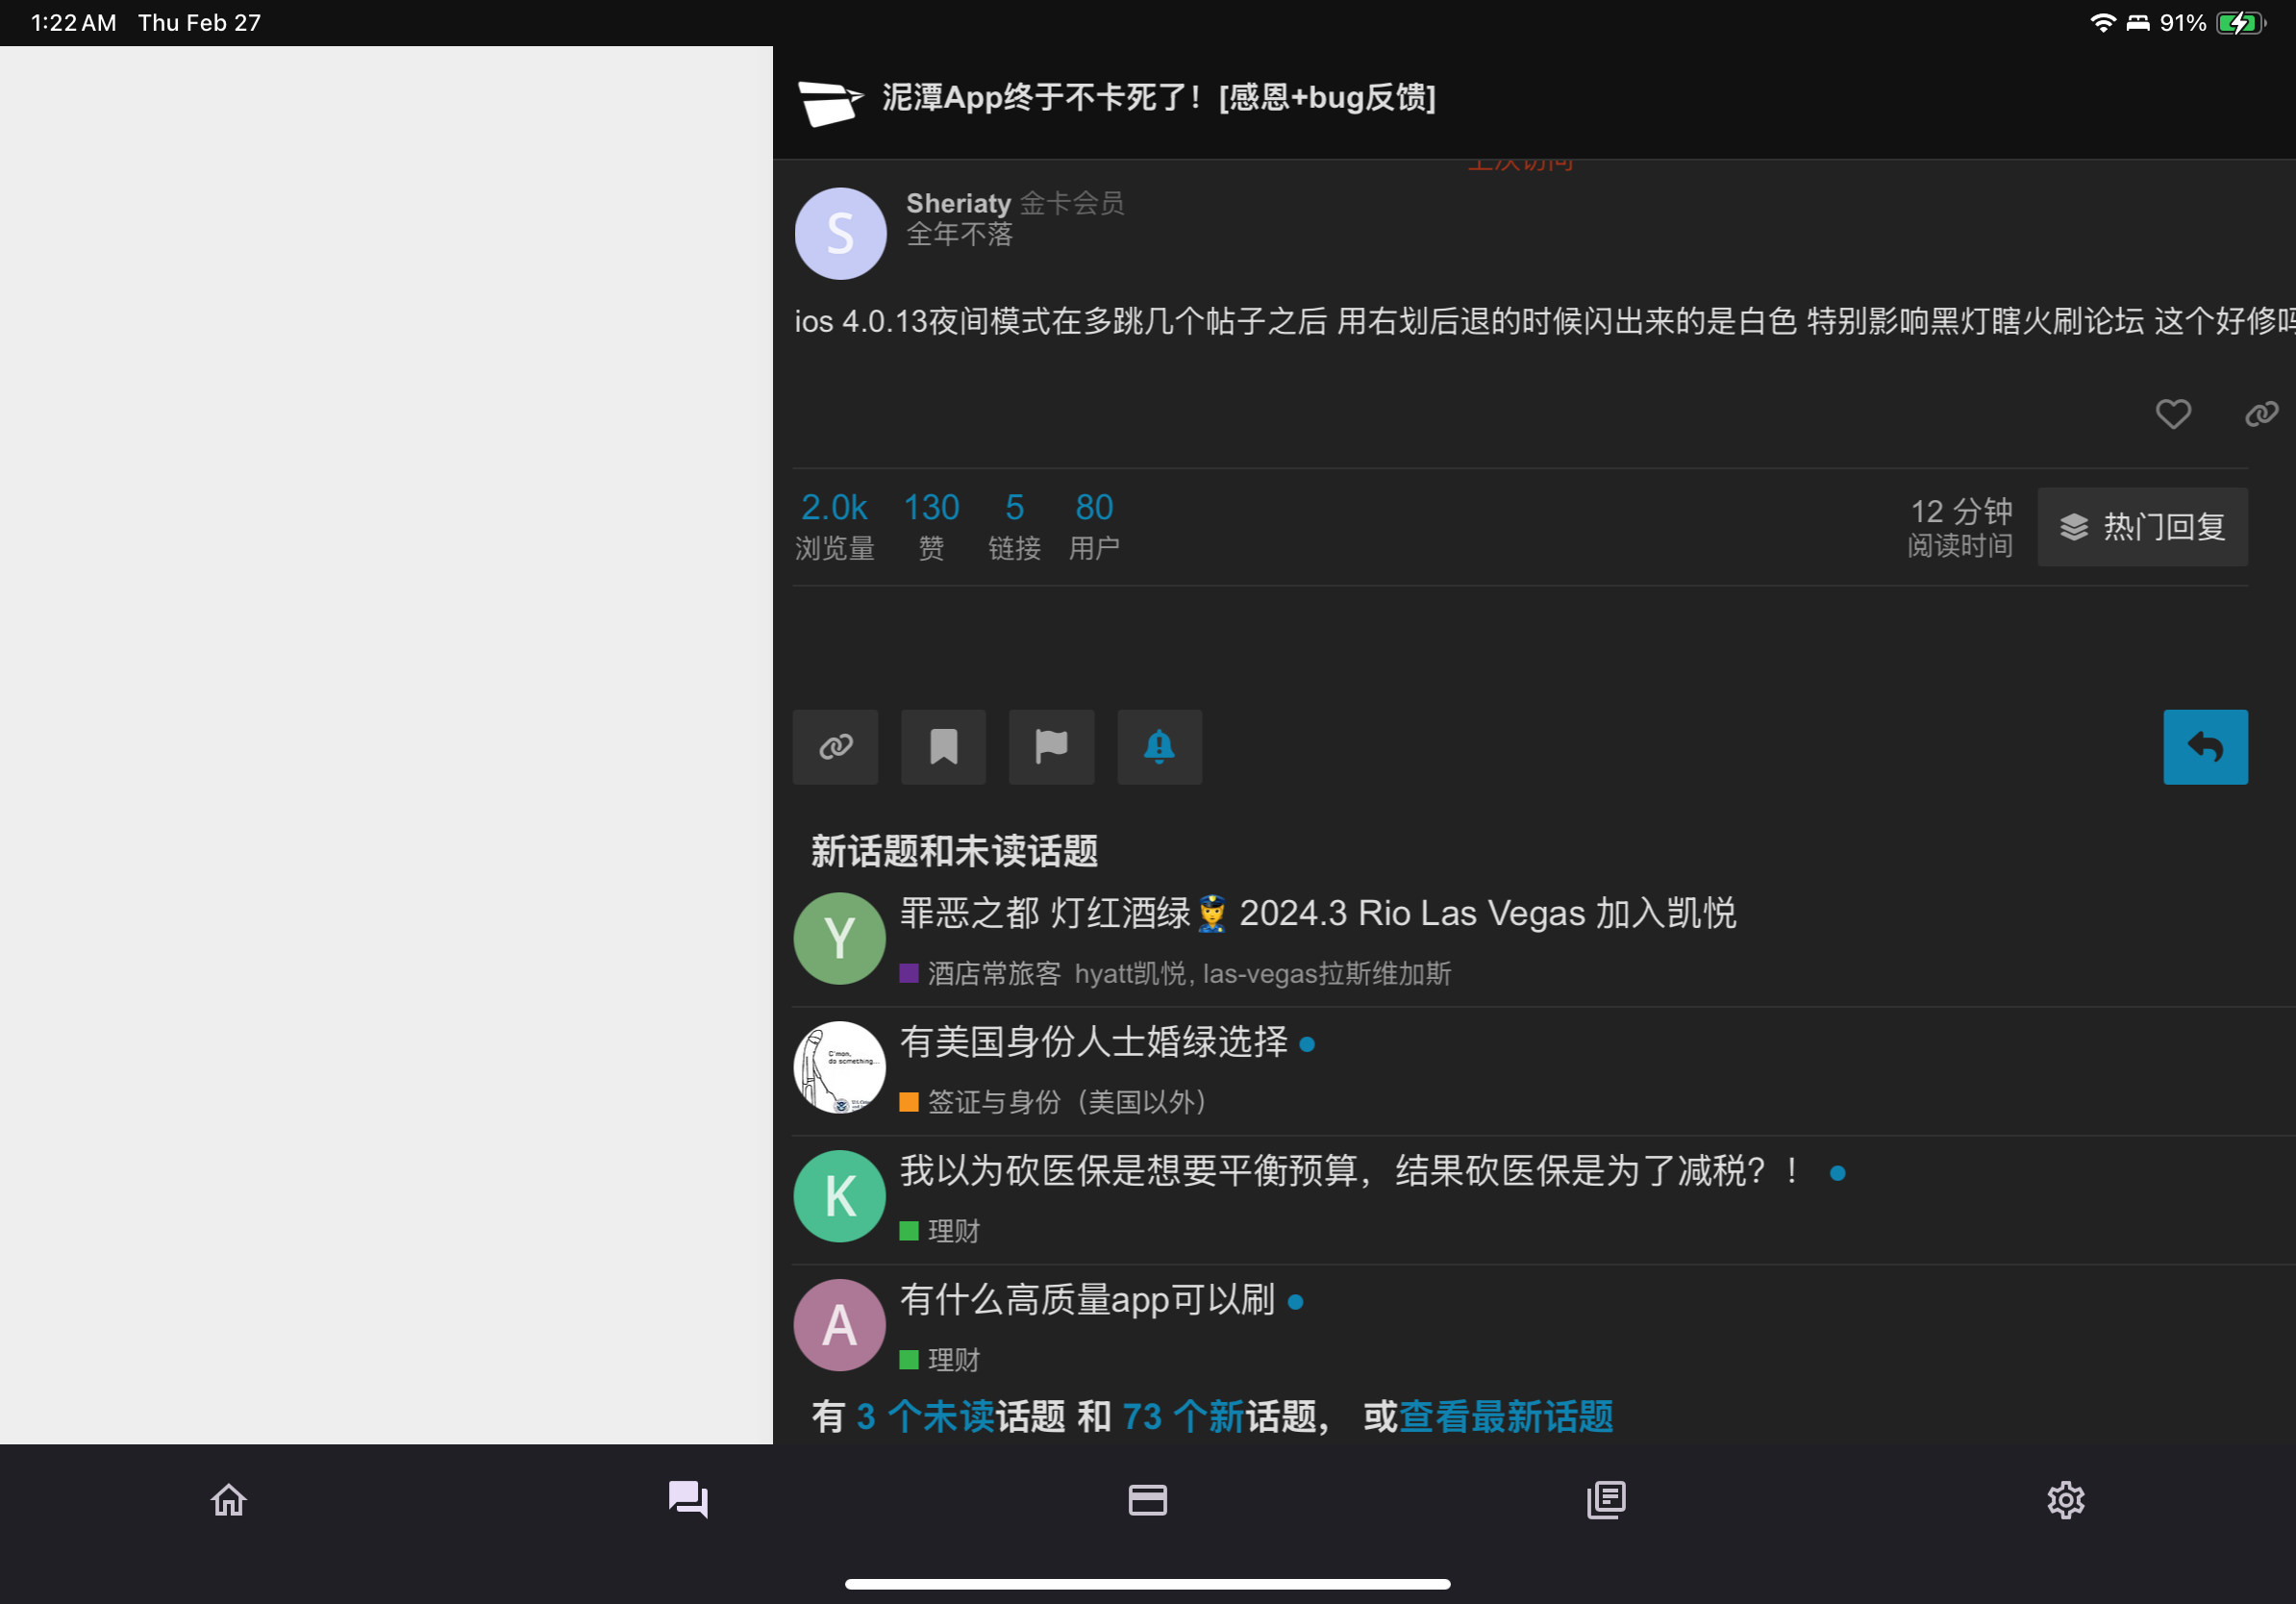Viewport: 2296px width, 1604px height.
Task: Share the topic using the link button
Action: point(835,747)
